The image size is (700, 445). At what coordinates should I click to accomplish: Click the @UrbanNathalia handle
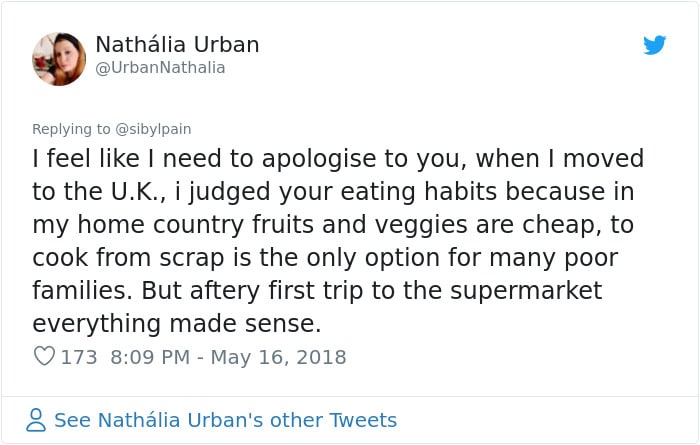coord(160,68)
